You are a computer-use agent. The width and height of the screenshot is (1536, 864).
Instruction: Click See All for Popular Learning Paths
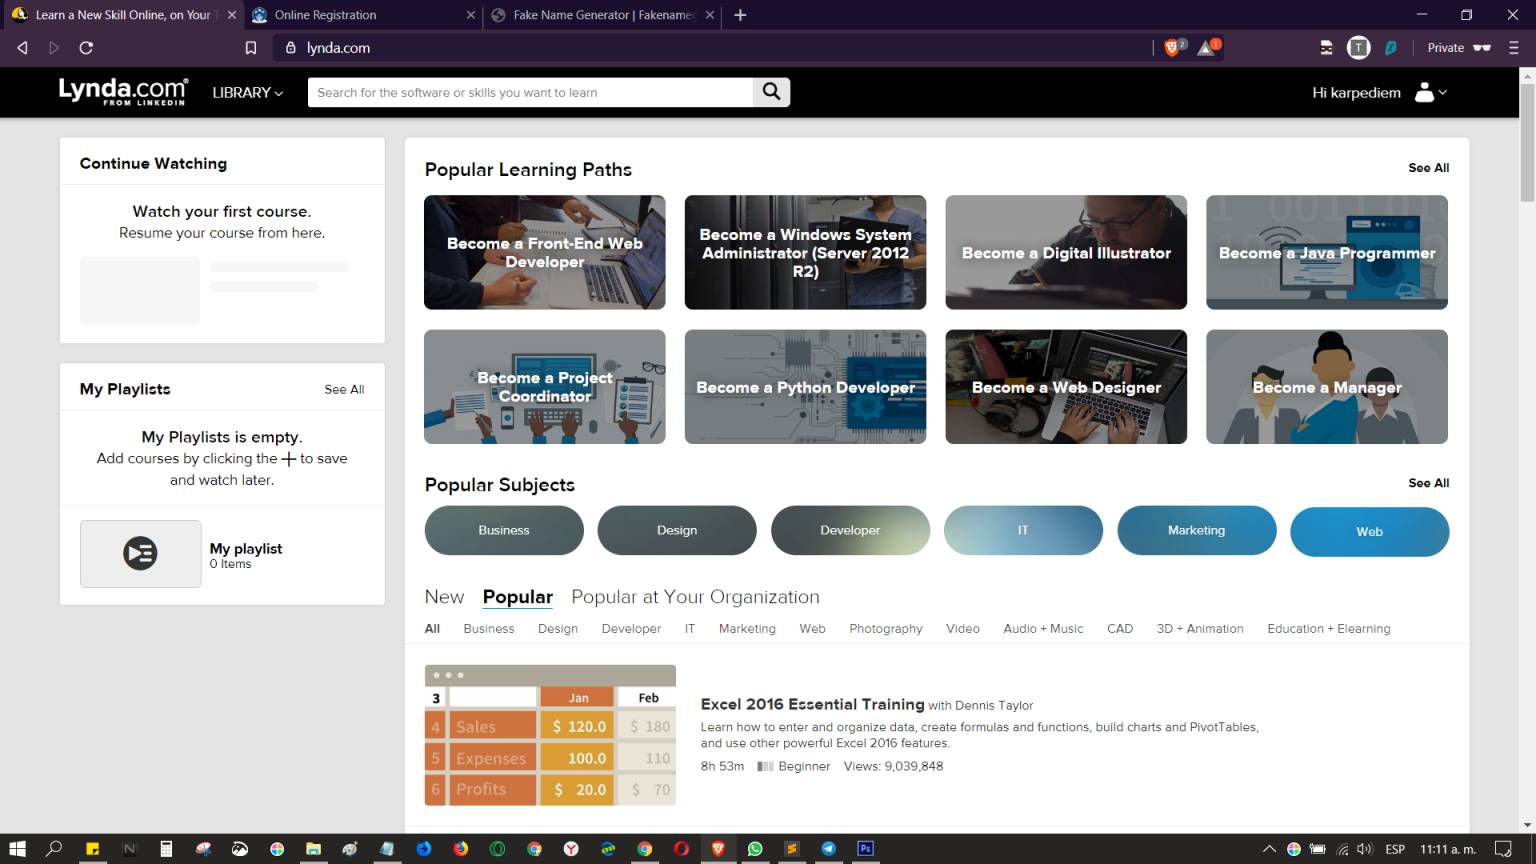tap(1428, 168)
